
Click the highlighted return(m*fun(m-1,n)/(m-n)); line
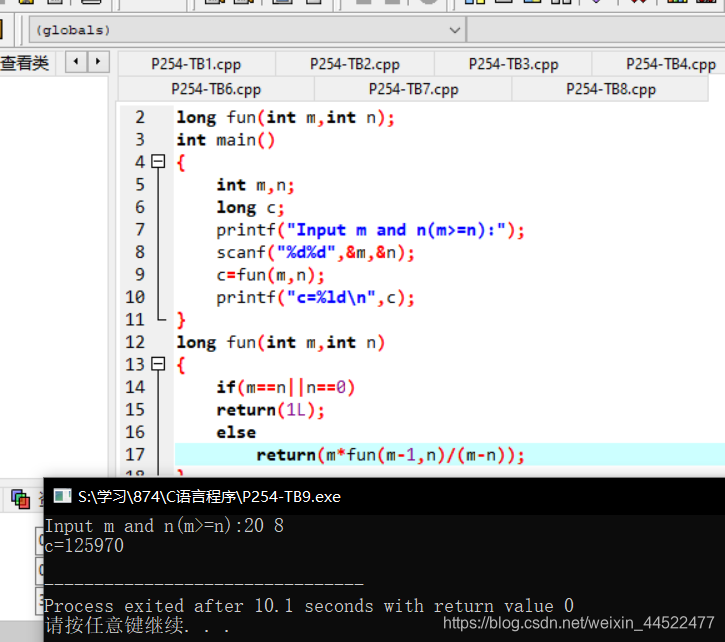390,455
